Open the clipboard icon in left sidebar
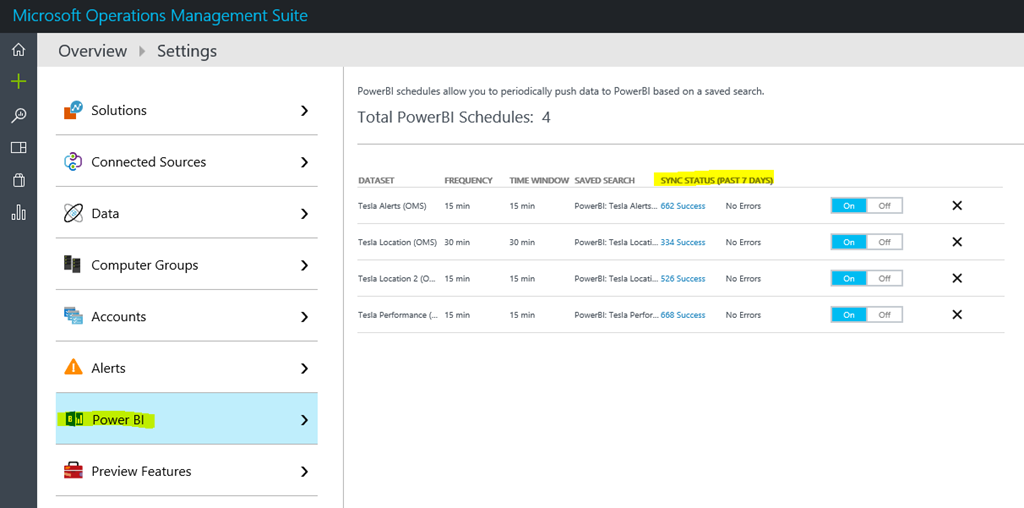 click(x=18, y=180)
